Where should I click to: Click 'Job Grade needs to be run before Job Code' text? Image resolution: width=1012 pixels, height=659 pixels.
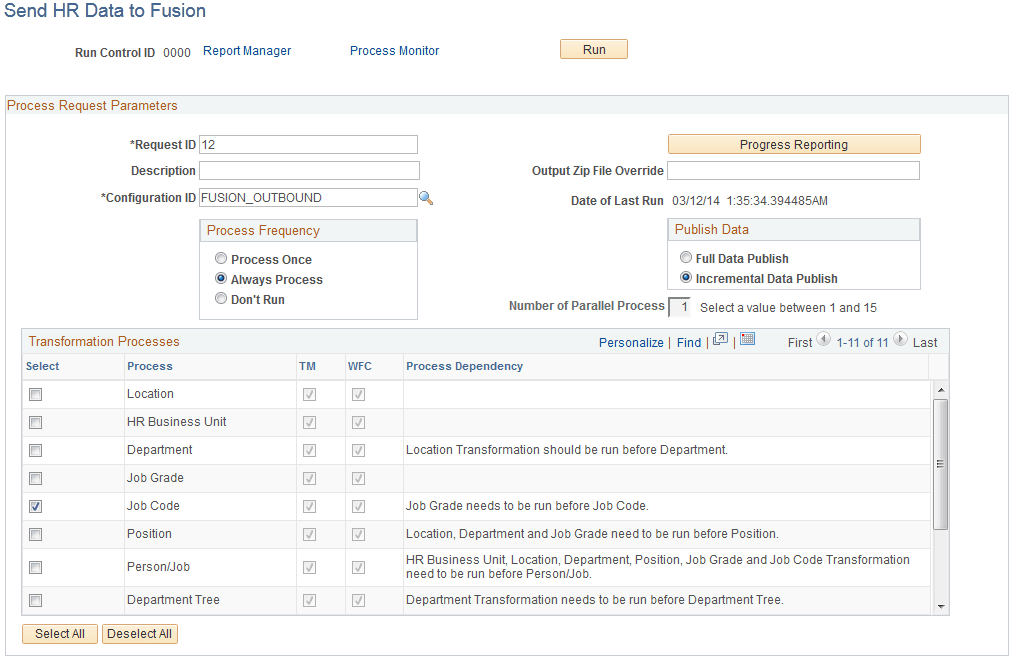527,506
